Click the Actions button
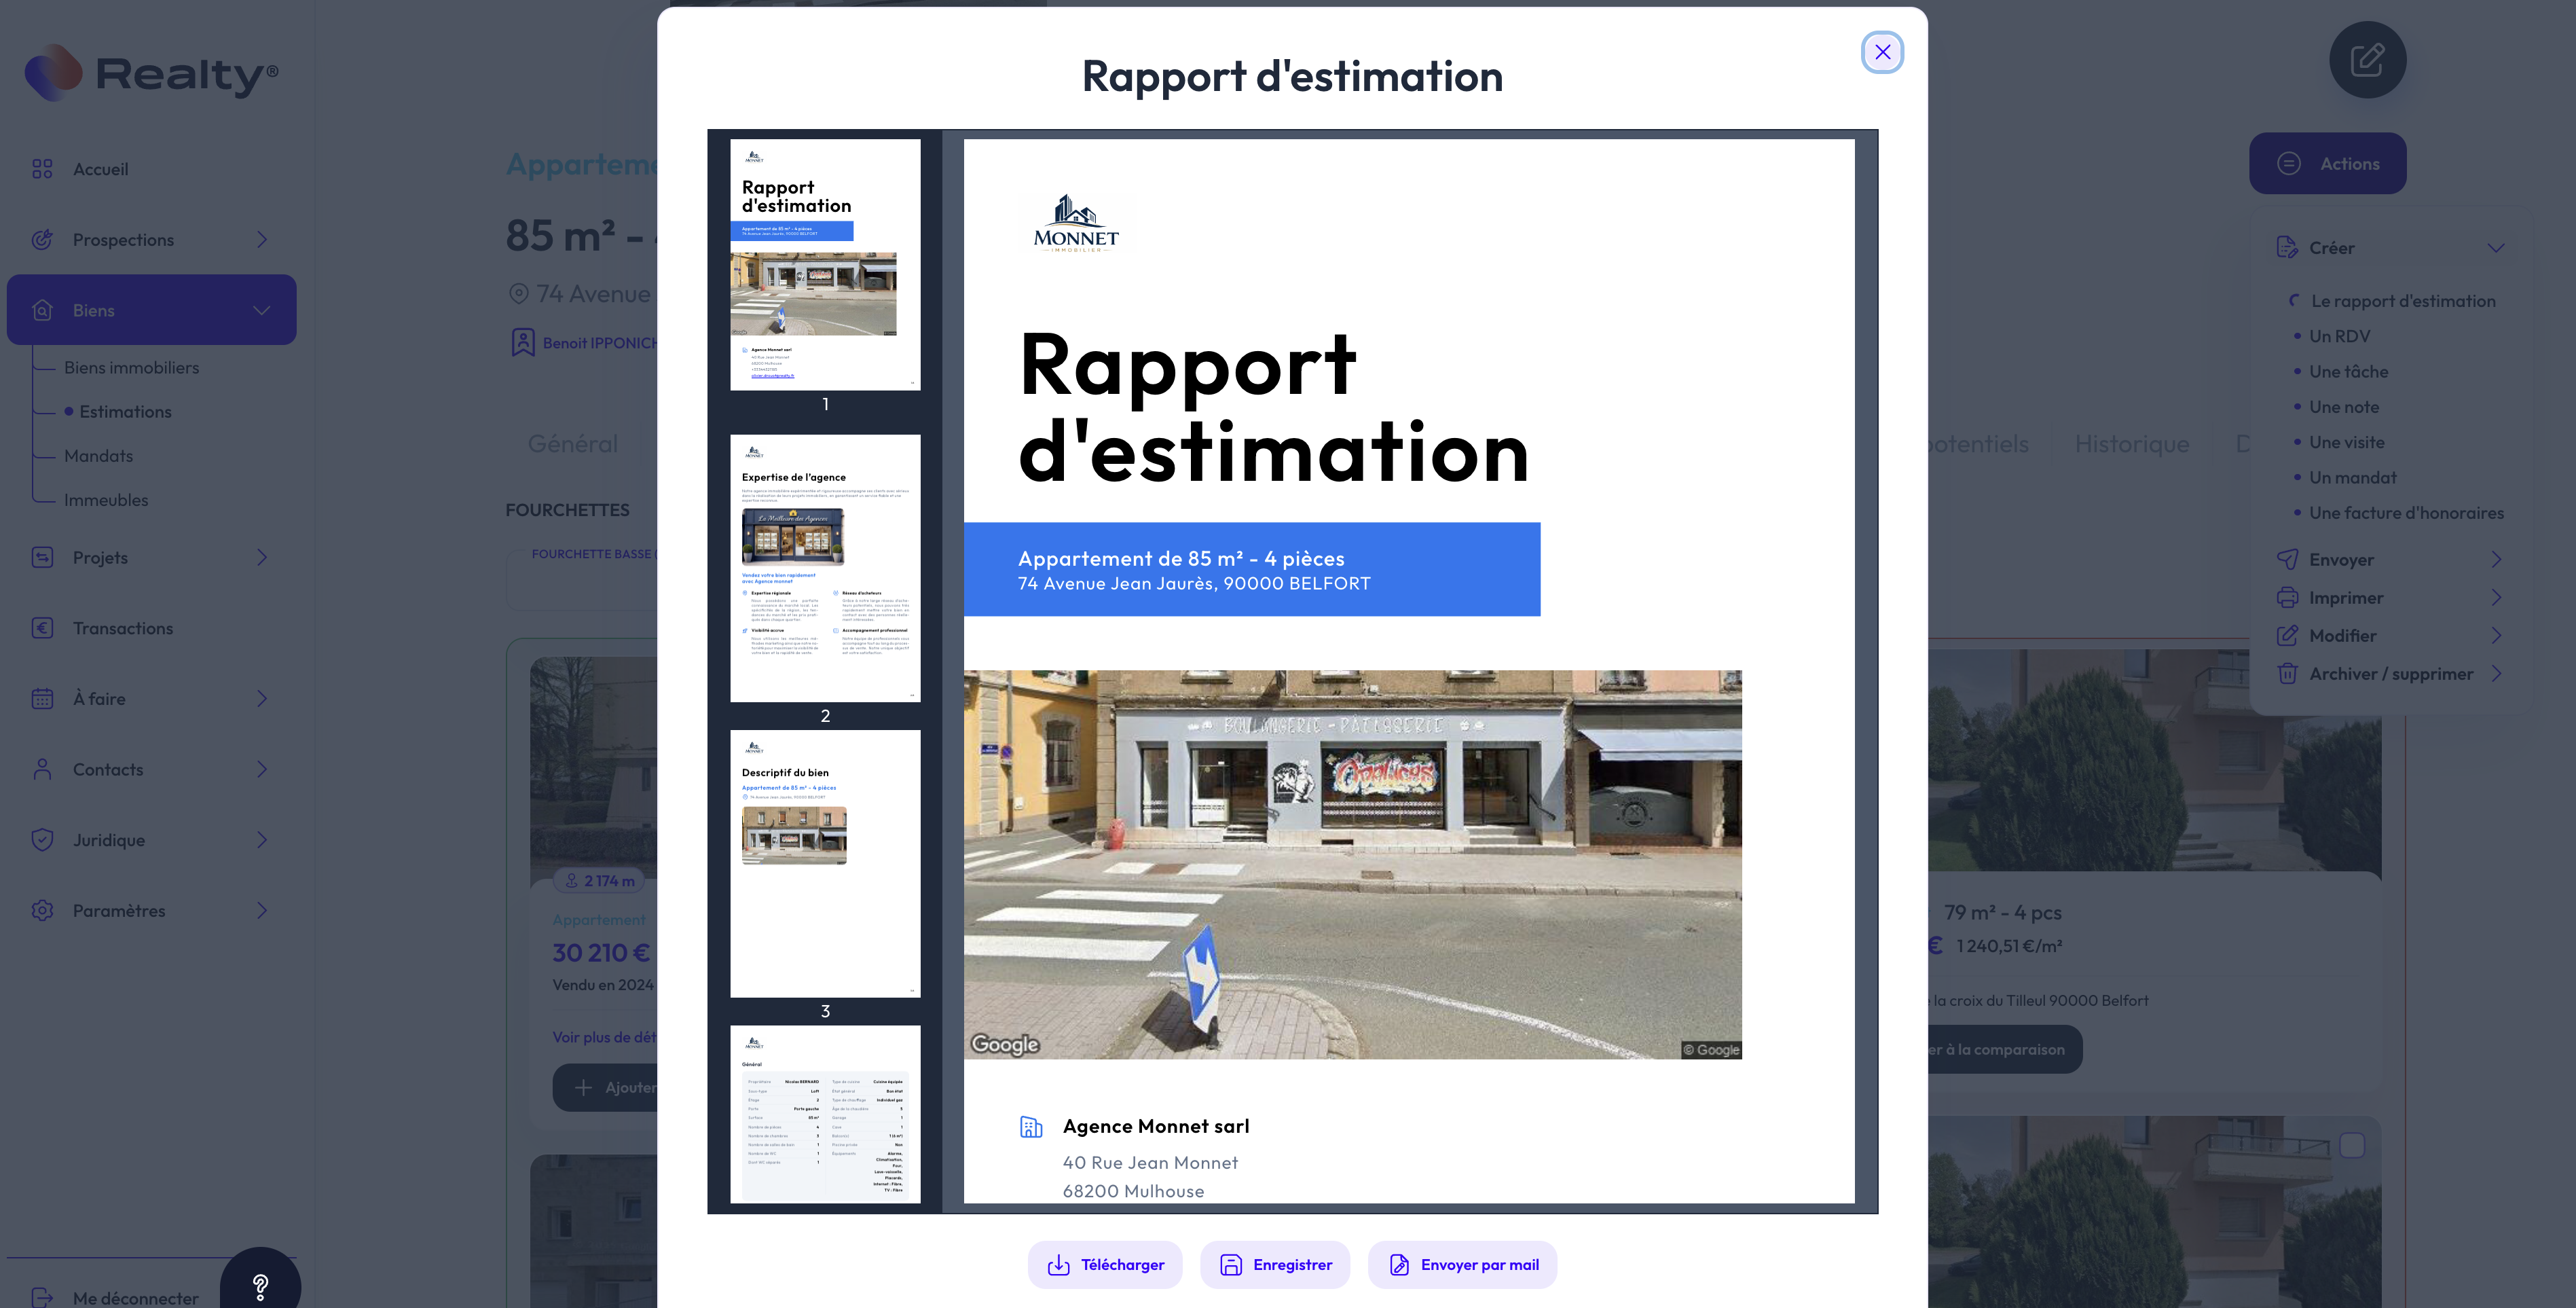The width and height of the screenshot is (2576, 1308). tap(2327, 164)
